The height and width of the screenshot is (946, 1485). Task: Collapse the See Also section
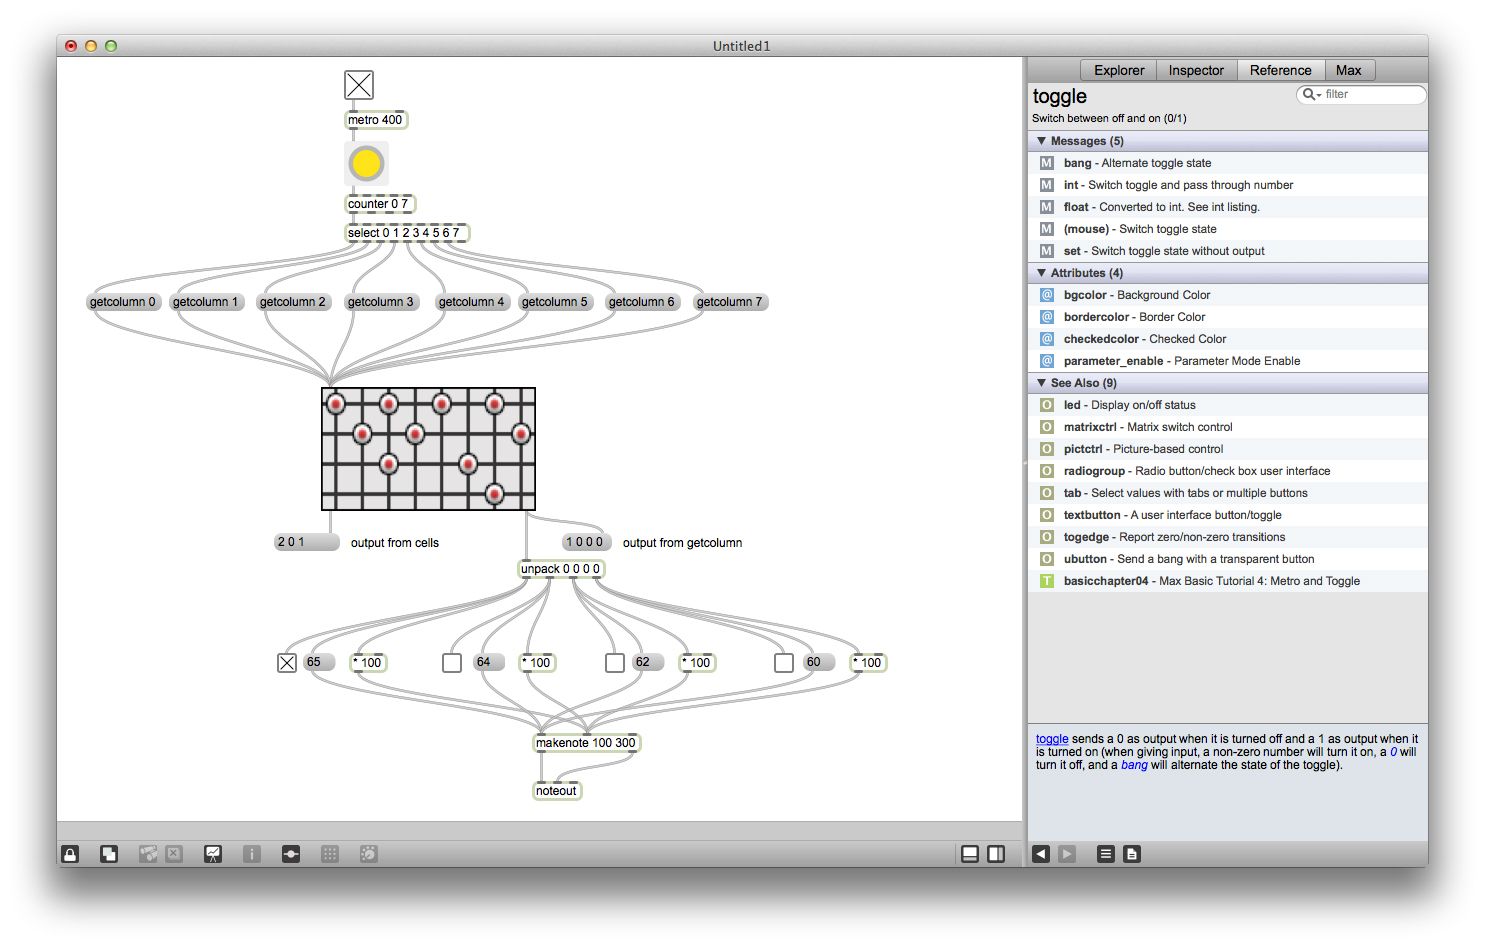[1041, 383]
